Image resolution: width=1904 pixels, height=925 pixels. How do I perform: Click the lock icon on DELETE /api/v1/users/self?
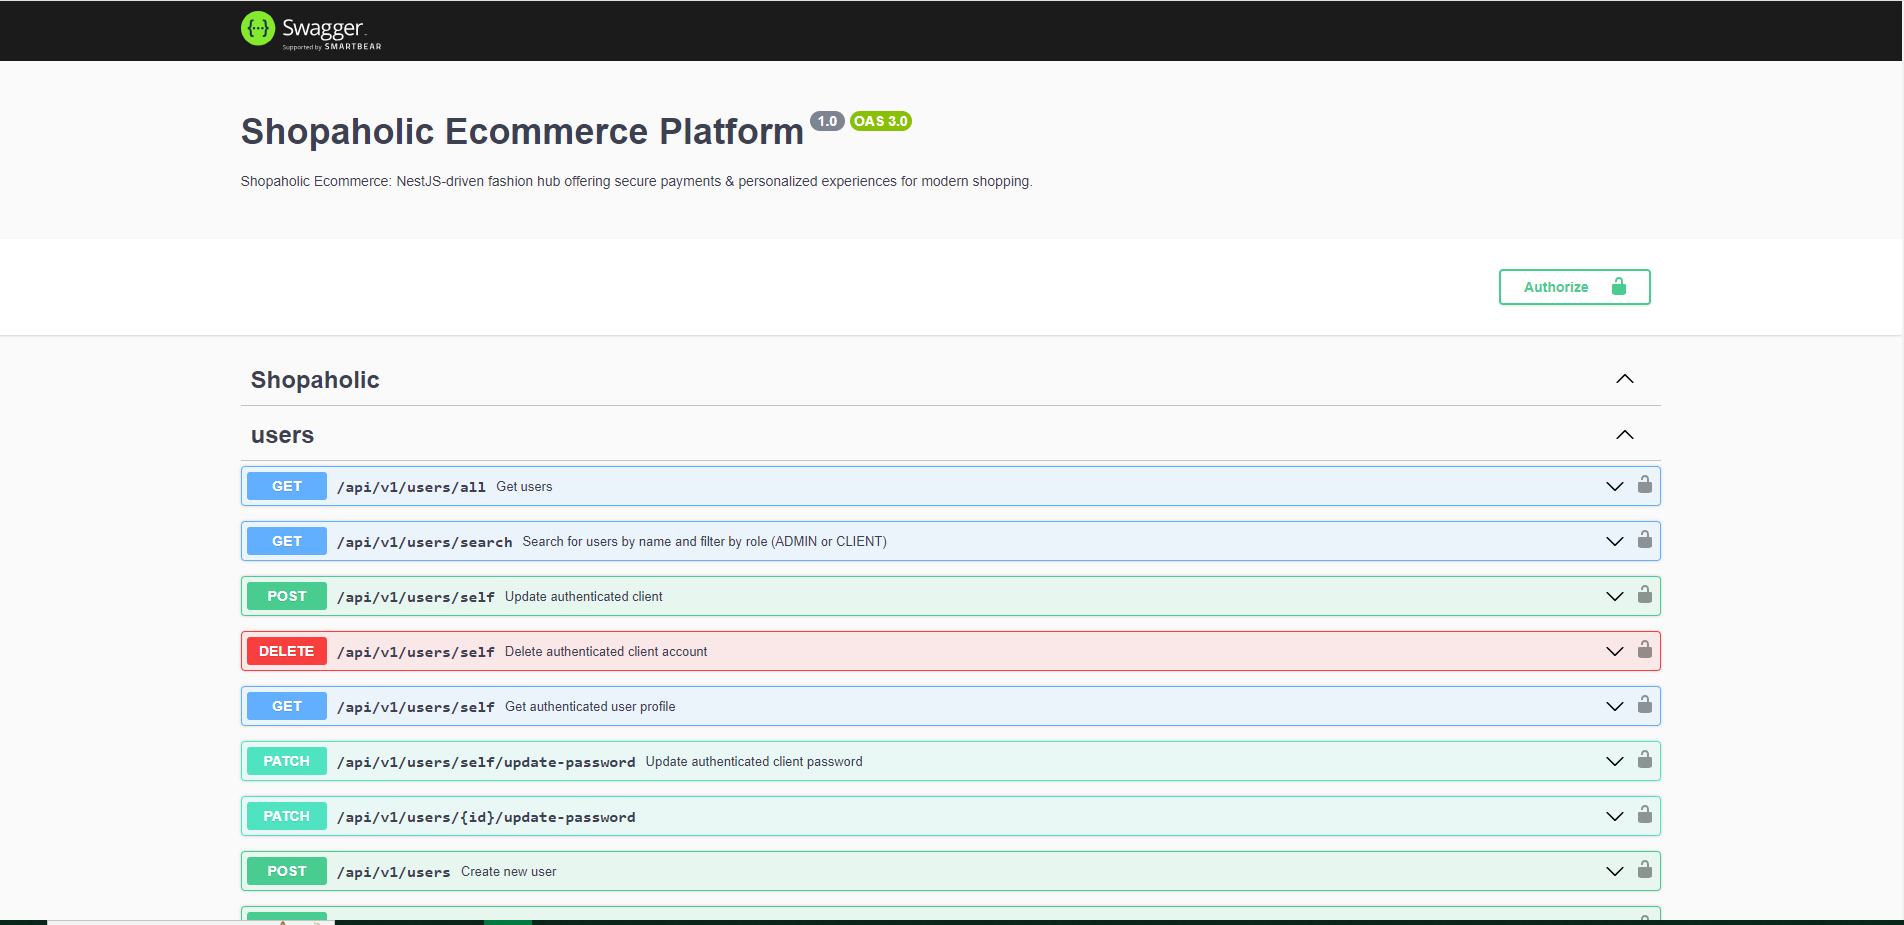tap(1644, 650)
